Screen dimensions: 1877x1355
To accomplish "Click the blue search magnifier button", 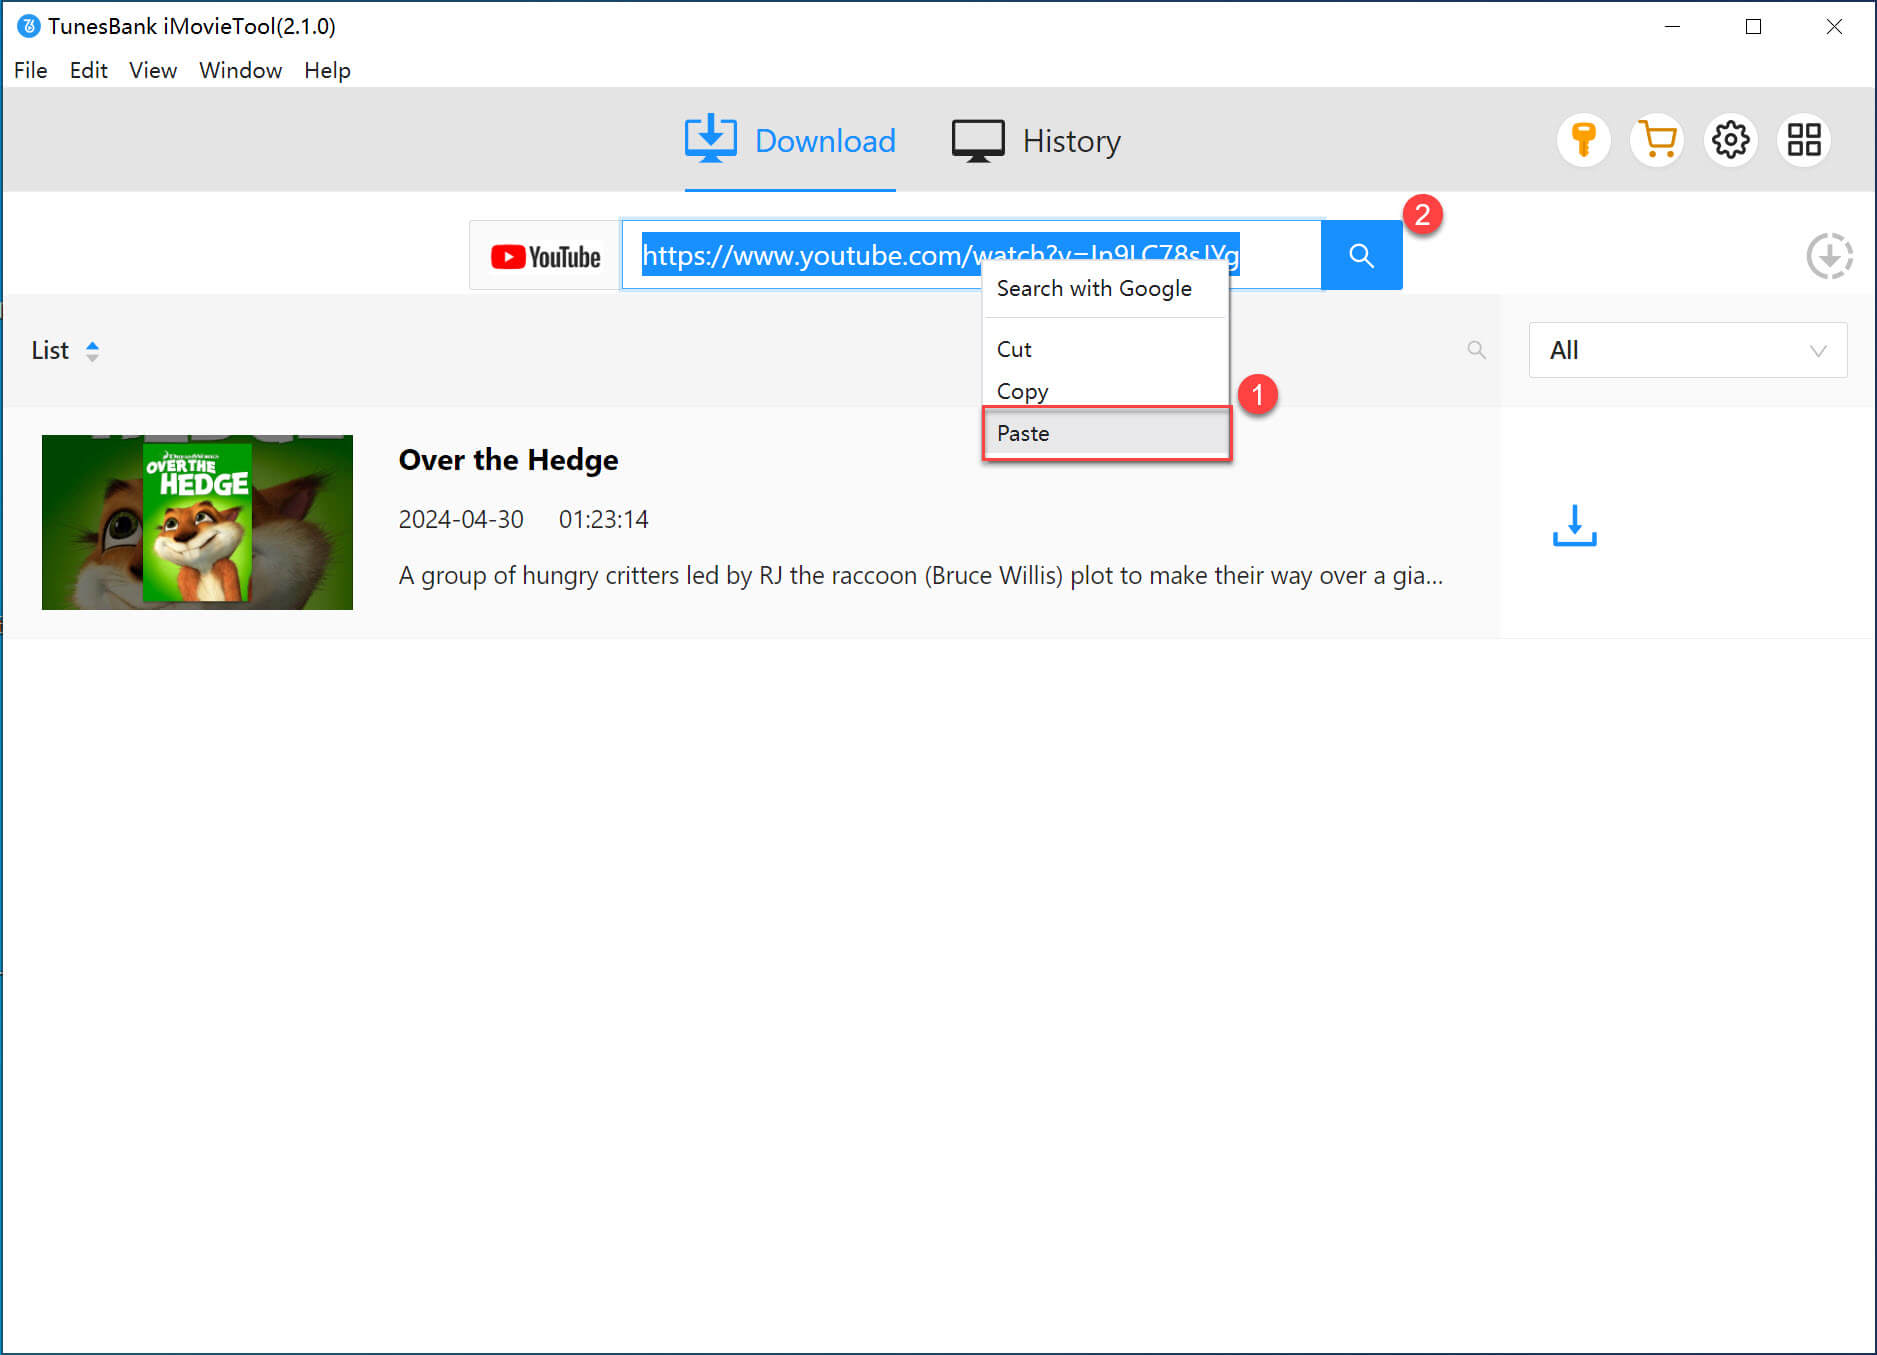I will tap(1360, 256).
